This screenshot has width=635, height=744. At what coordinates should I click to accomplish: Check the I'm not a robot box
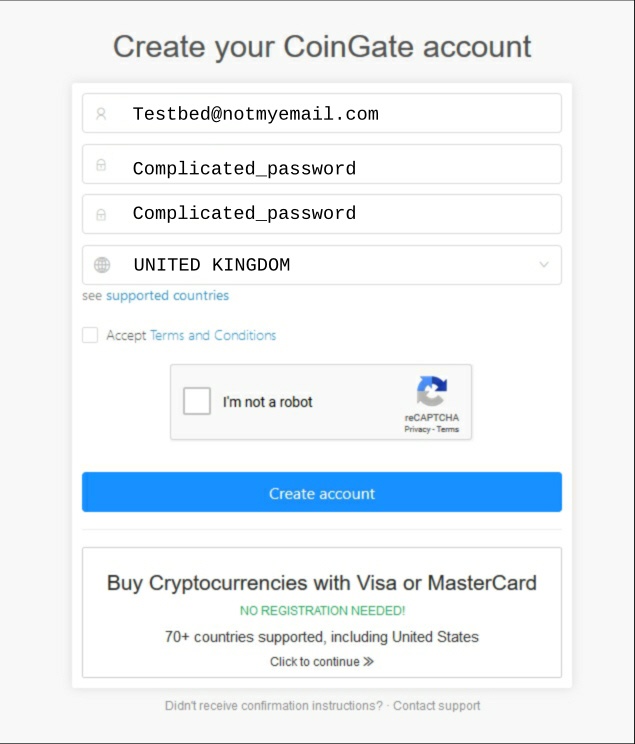point(197,402)
